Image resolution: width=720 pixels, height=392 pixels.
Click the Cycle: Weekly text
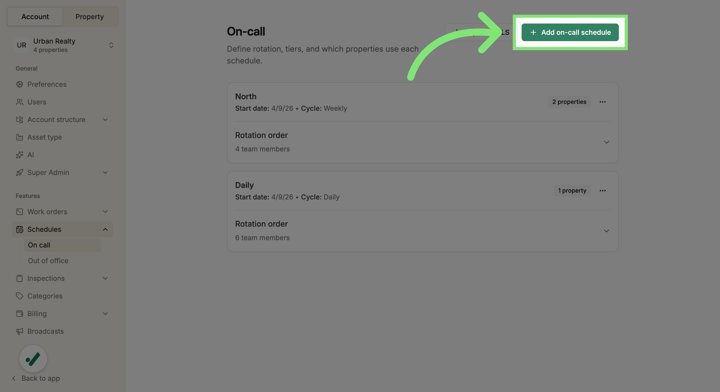(324, 108)
